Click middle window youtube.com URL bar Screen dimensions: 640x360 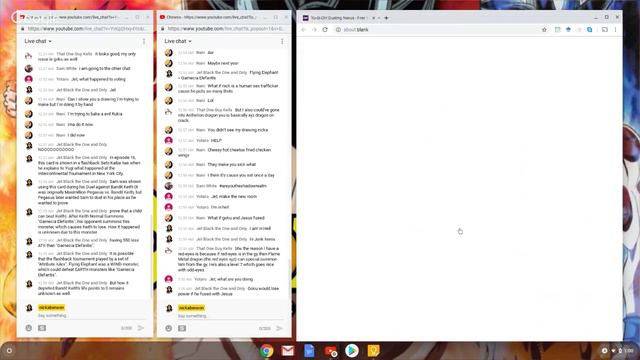click(226, 29)
